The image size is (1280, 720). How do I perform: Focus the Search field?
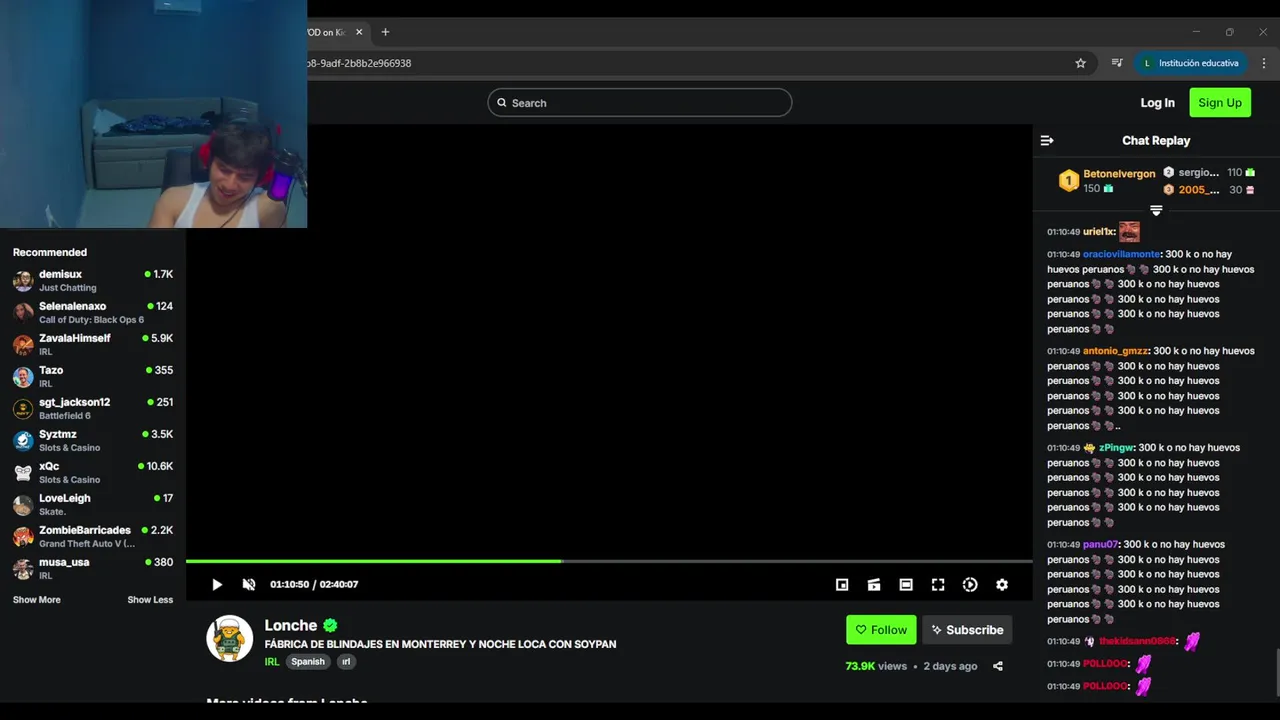point(640,103)
